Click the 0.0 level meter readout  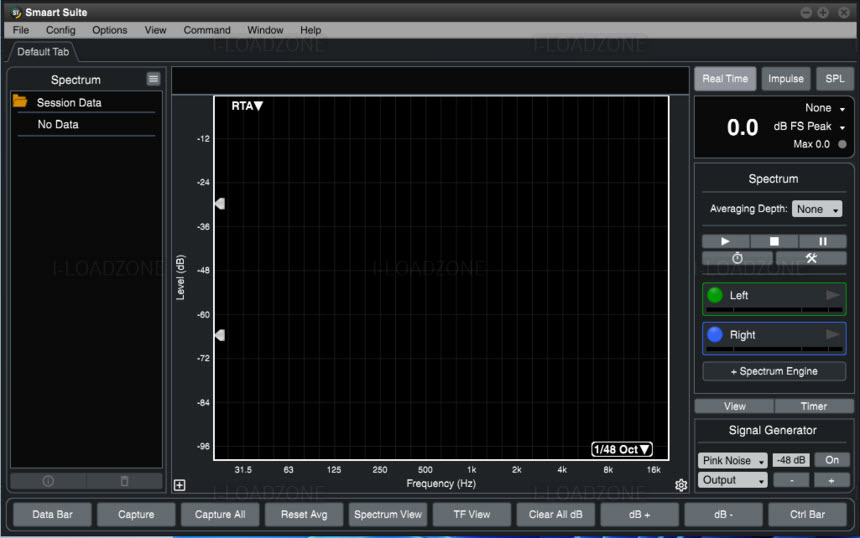pos(743,127)
